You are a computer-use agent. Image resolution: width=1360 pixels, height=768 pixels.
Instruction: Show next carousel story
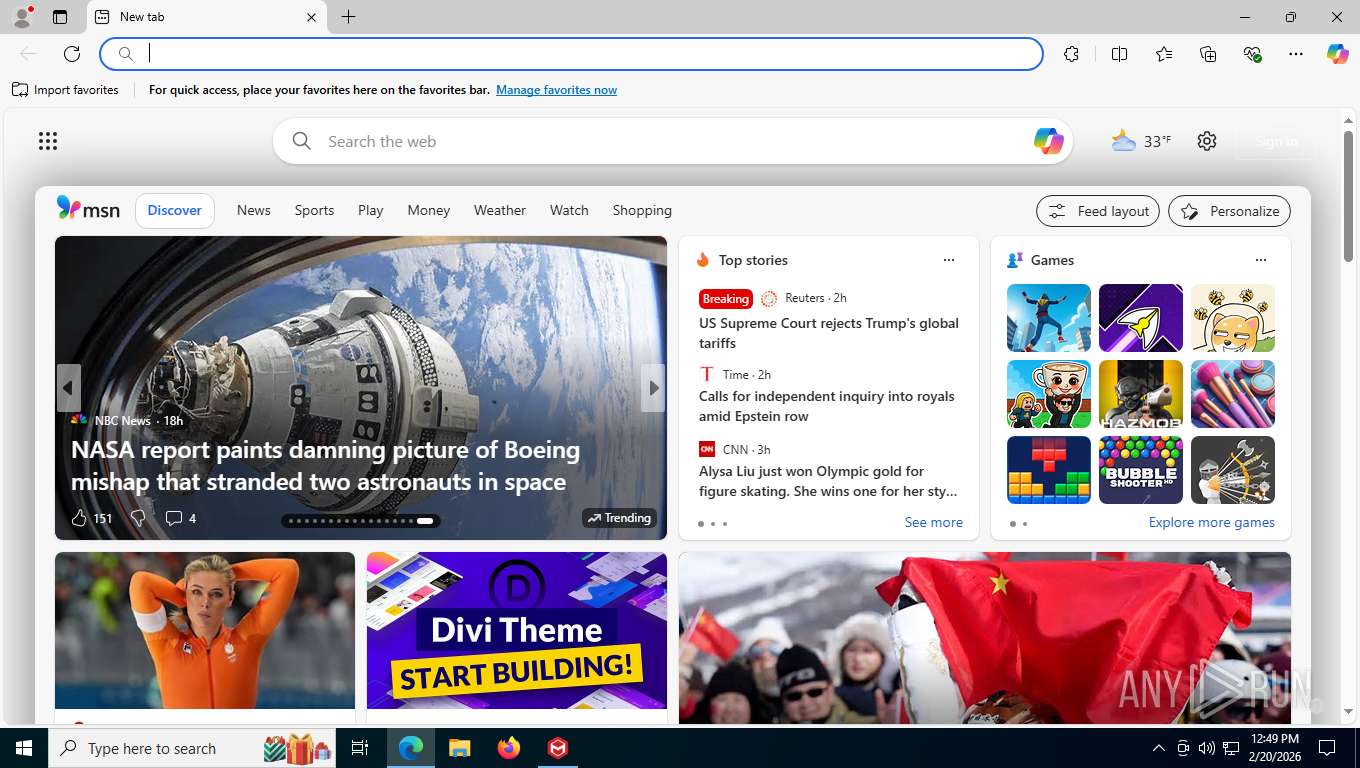click(x=654, y=388)
